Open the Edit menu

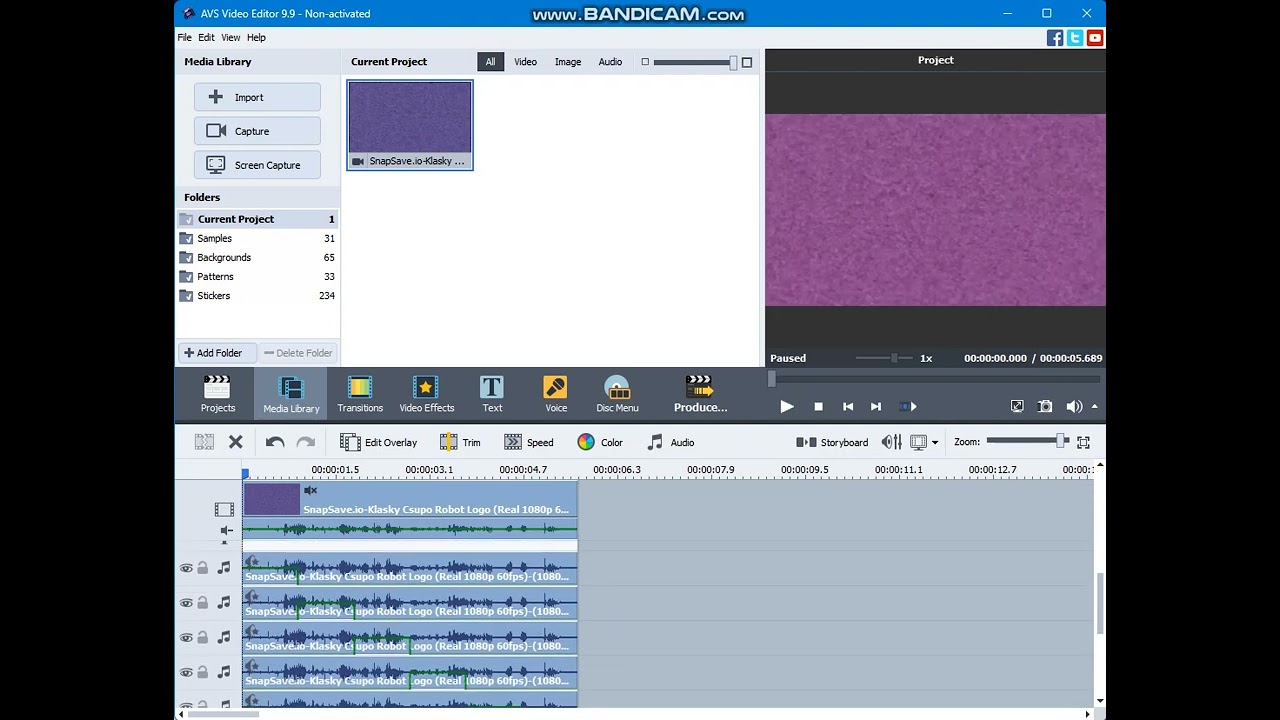point(206,37)
